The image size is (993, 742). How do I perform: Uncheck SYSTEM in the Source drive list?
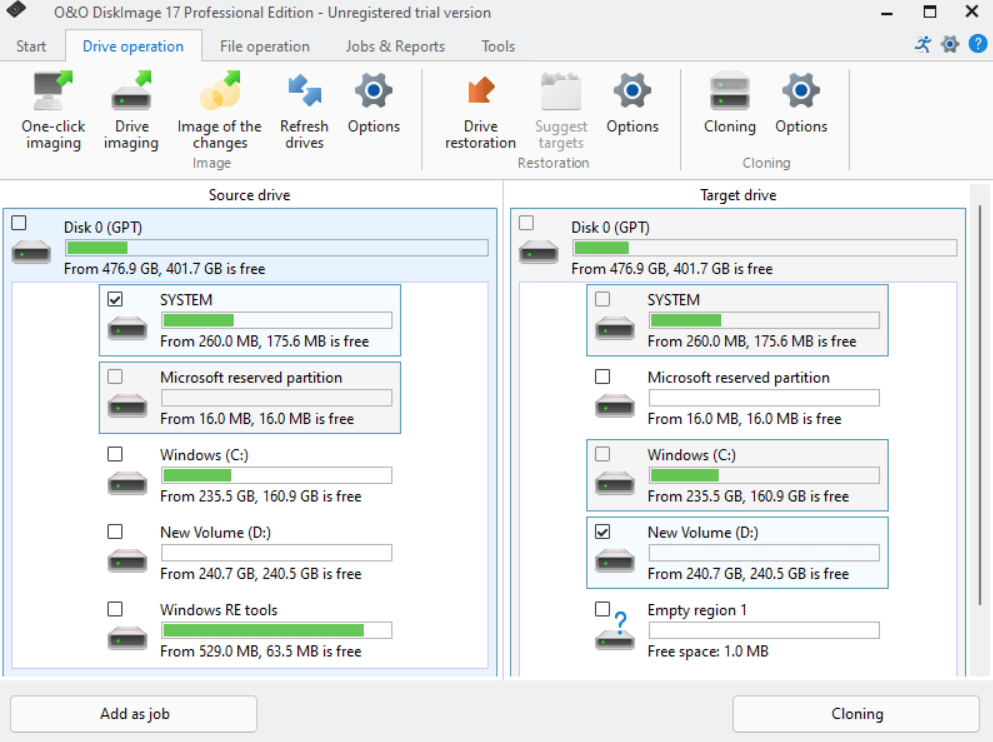point(115,299)
